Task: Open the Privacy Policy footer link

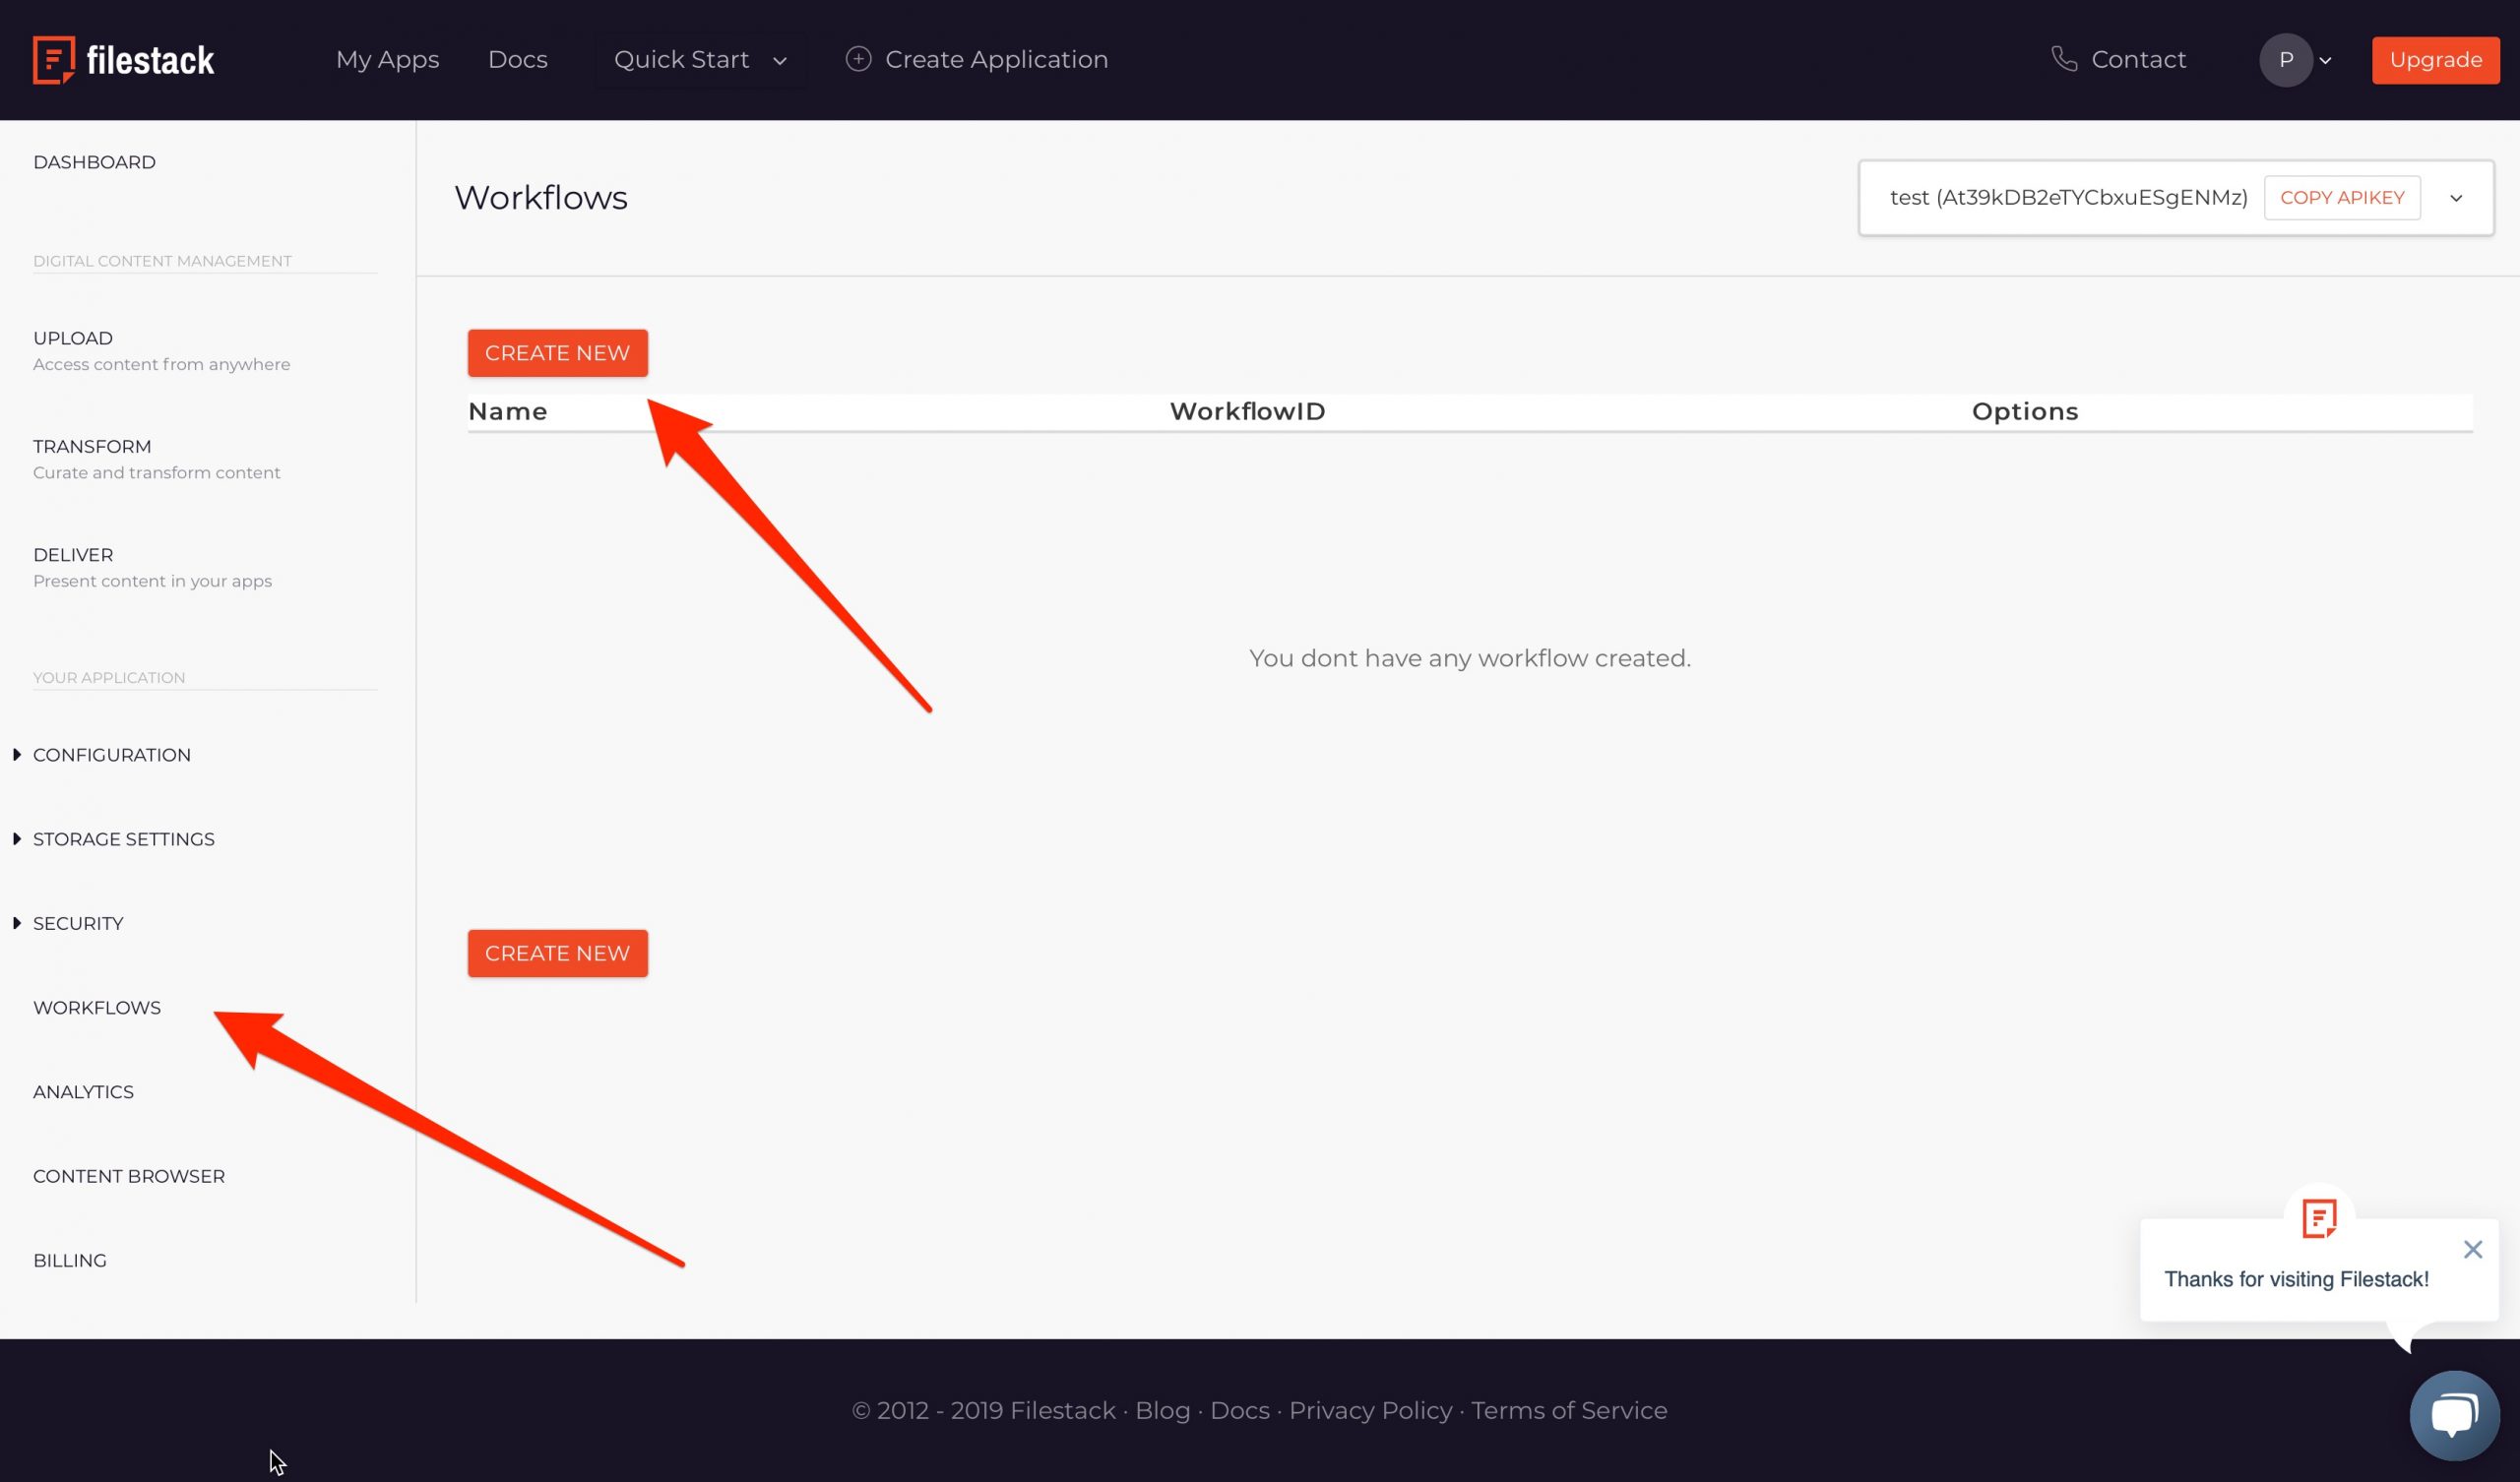Action: tap(1370, 1410)
